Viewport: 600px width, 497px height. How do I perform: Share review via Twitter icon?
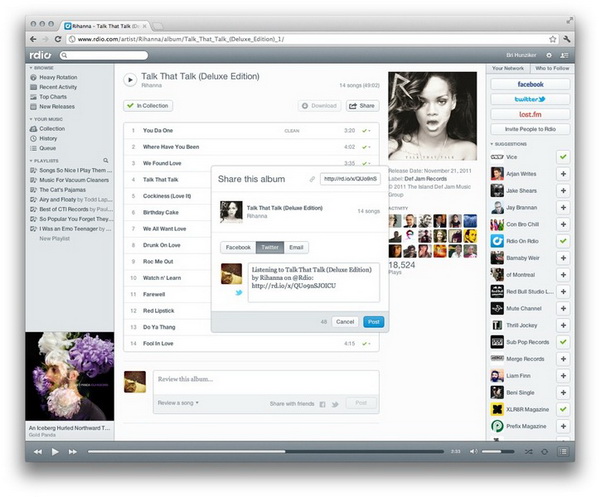(335, 404)
